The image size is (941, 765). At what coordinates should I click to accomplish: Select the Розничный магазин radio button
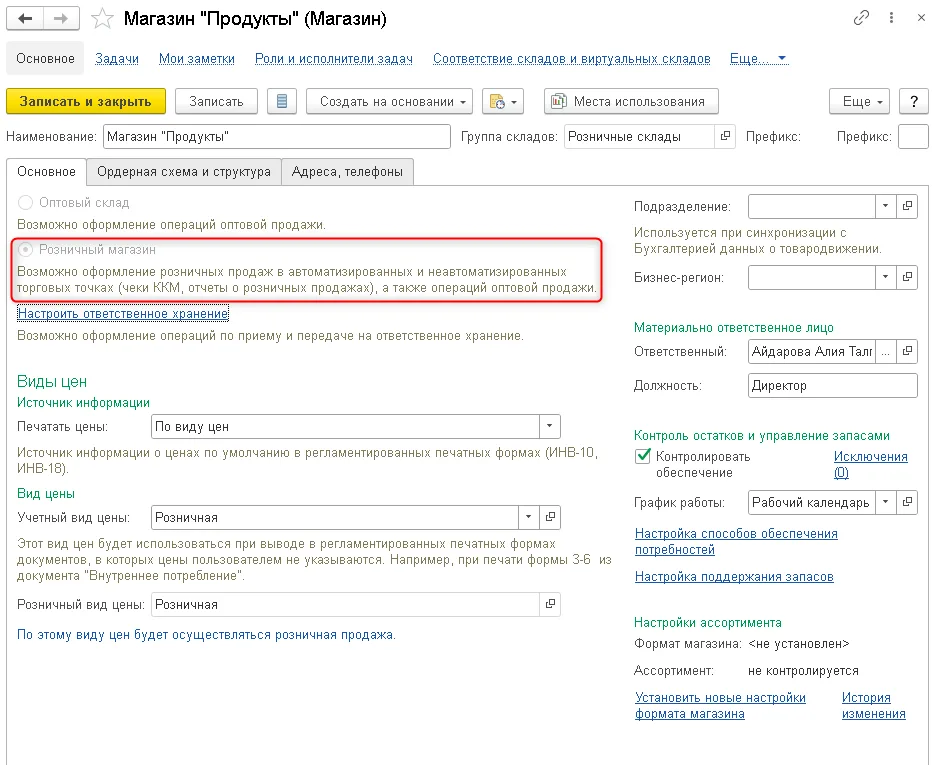point(25,249)
